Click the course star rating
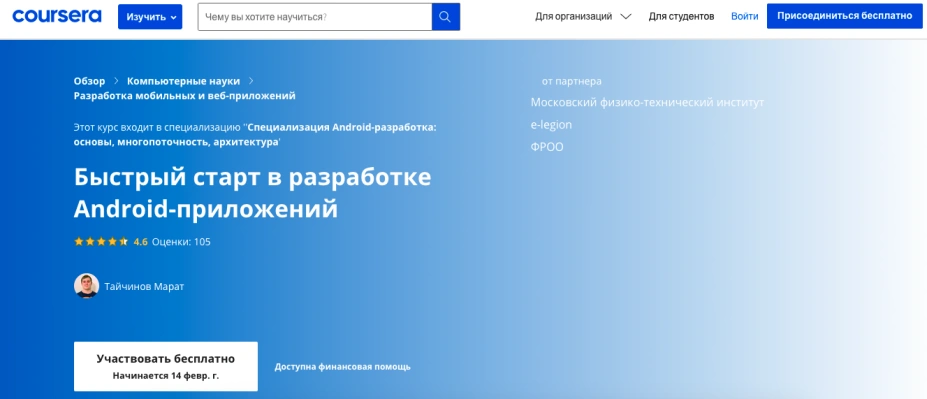Screen dimensions: 927x399 101,242
